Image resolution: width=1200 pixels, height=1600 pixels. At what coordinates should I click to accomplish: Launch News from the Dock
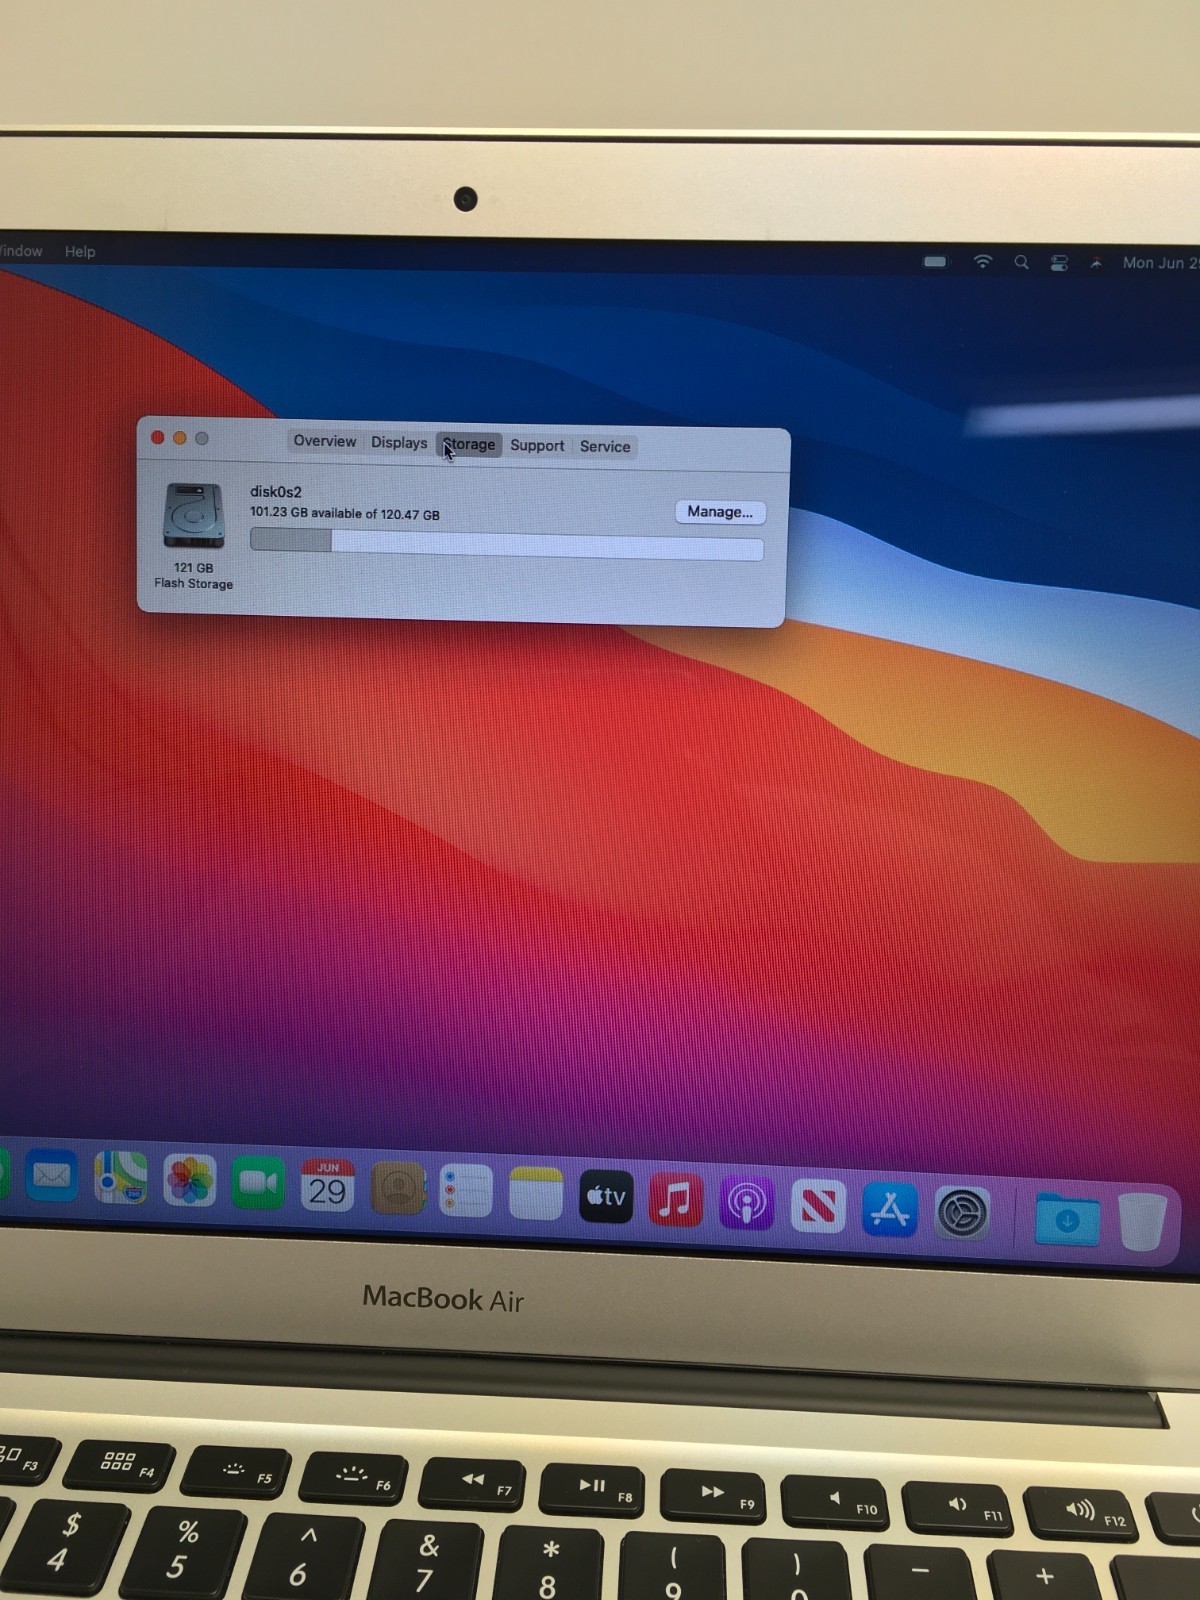pyautogui.click(x=818, y=1206)
